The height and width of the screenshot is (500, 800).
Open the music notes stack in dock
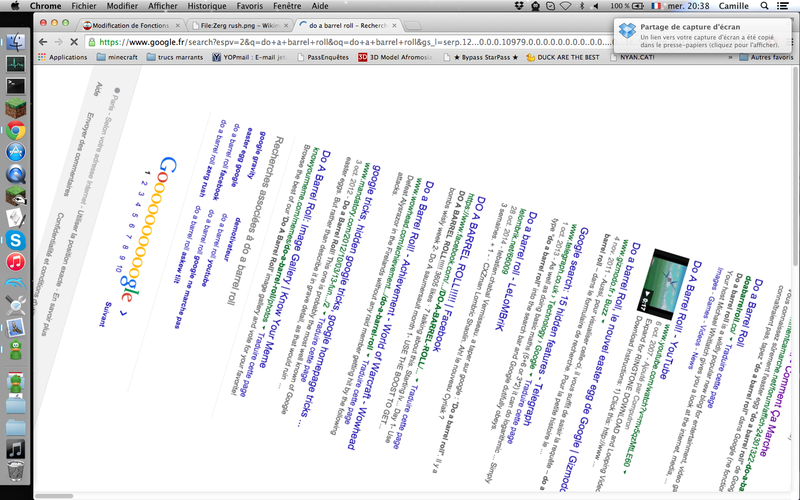(16, 449)
